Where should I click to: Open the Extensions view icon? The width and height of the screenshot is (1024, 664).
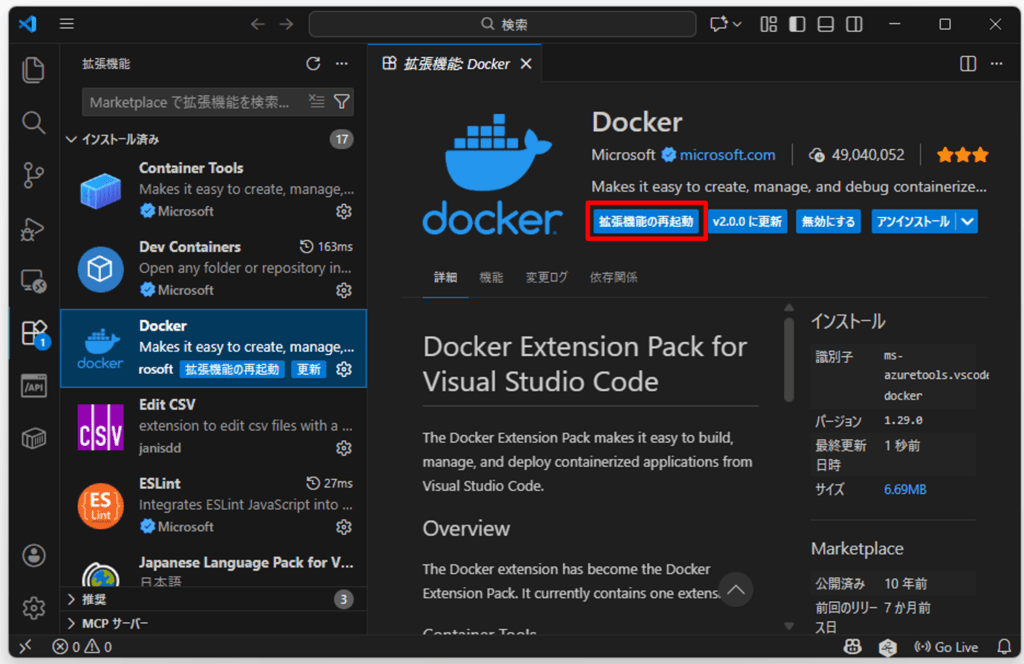(33, 333)
